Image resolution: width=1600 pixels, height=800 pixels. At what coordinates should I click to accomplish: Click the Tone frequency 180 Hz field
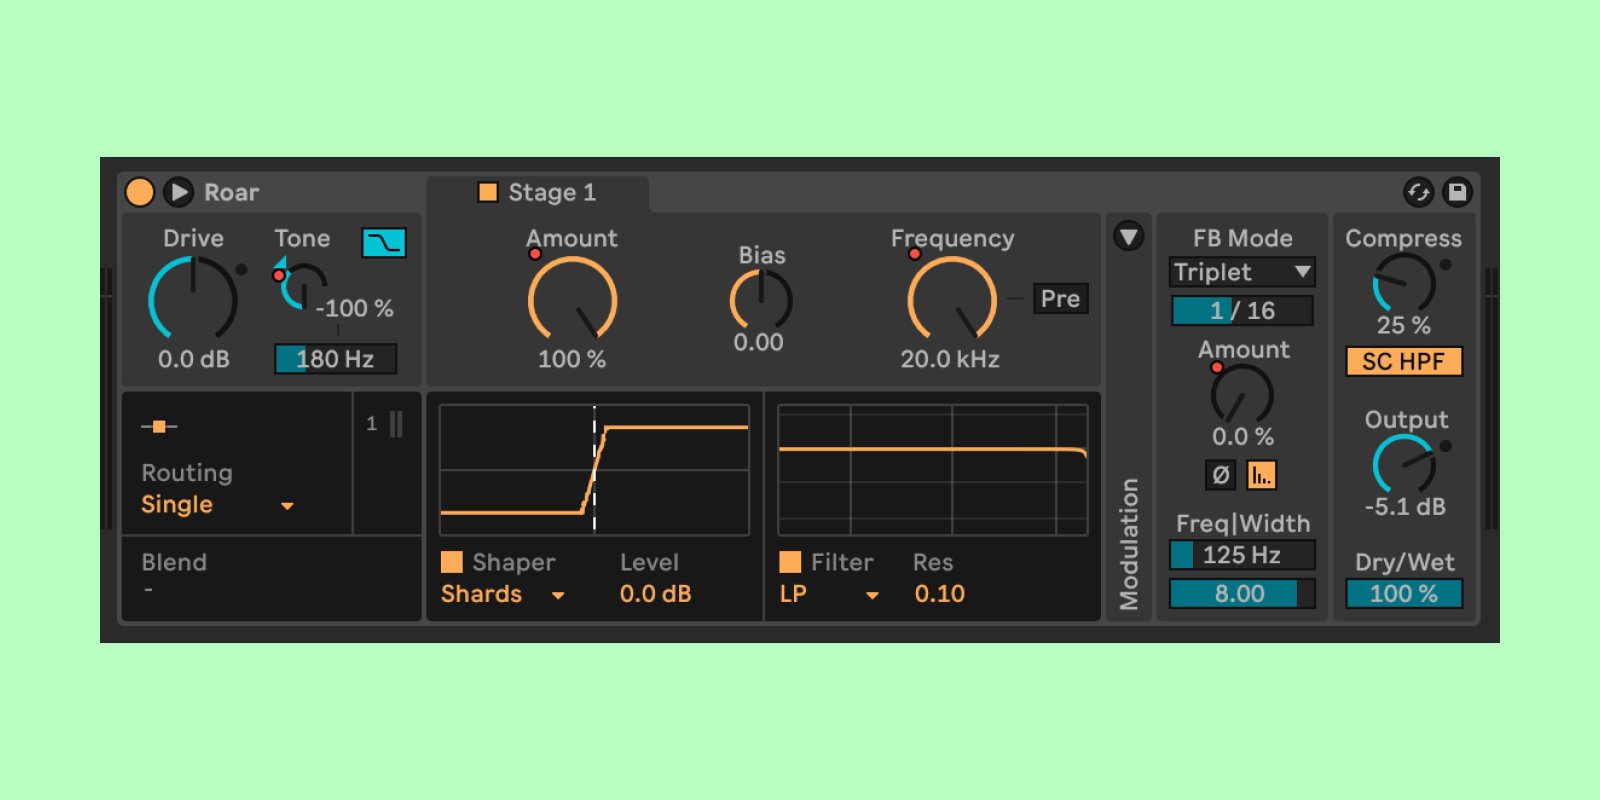336,359
